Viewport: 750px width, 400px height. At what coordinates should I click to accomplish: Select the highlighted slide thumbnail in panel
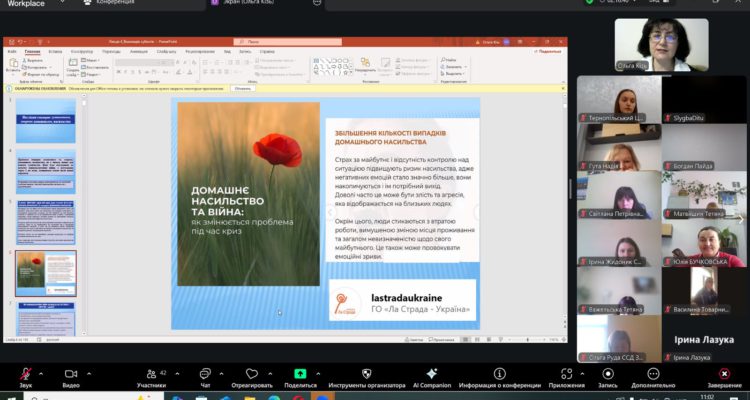[45, 272]
